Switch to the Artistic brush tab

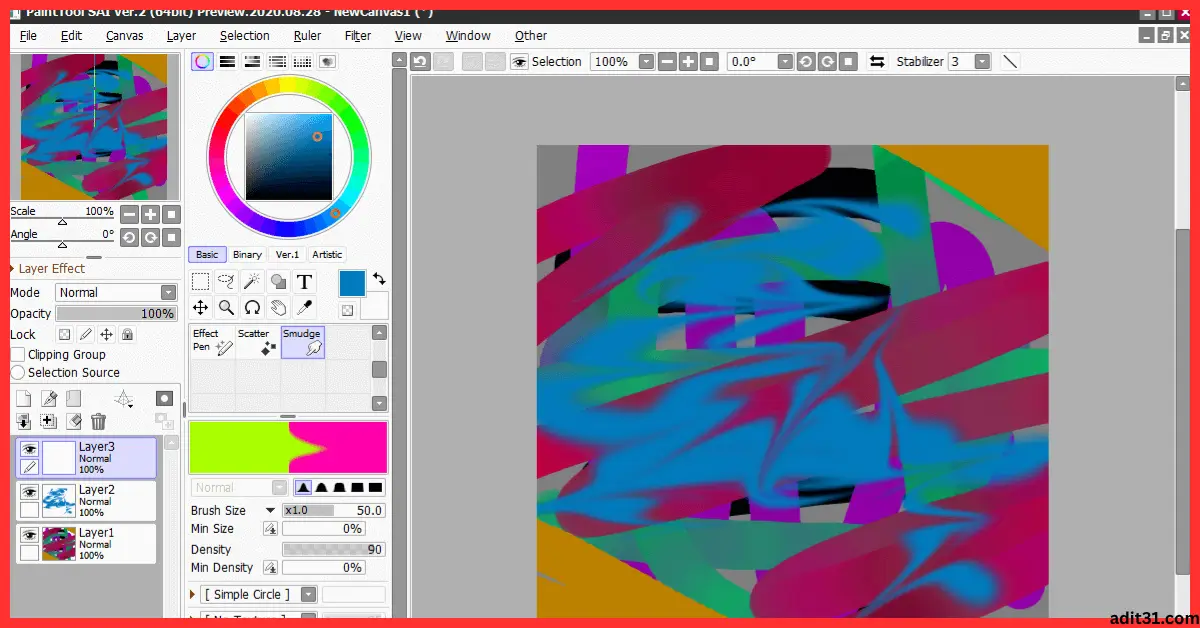pos(327,254)
